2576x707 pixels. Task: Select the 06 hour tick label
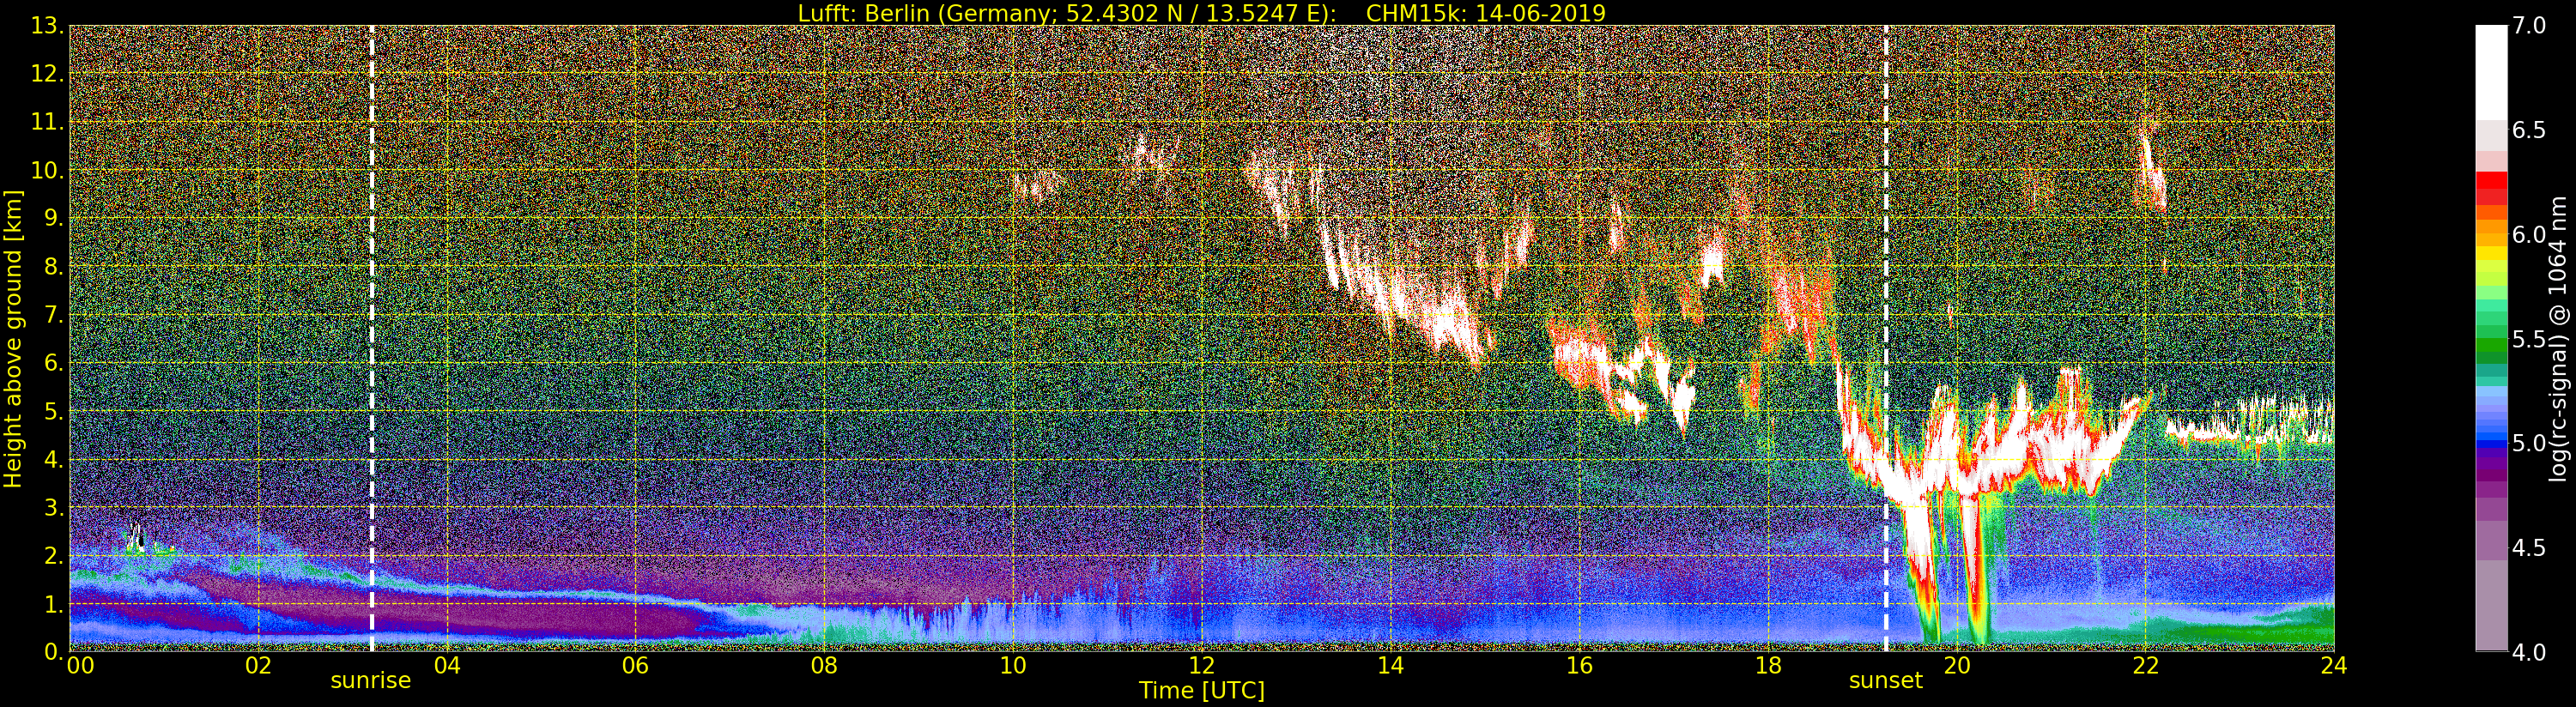[635, 664]
